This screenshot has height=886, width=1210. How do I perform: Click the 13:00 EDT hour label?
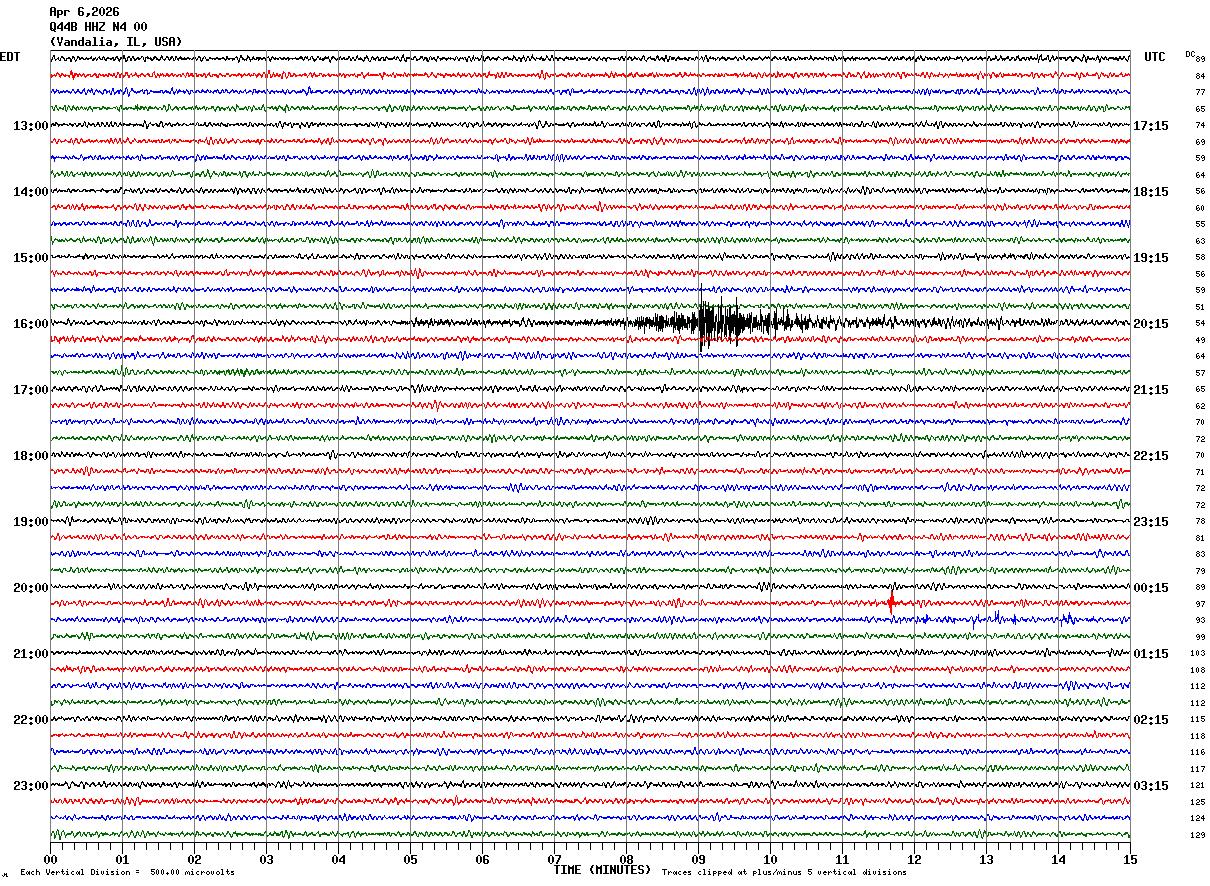point(31,126)
